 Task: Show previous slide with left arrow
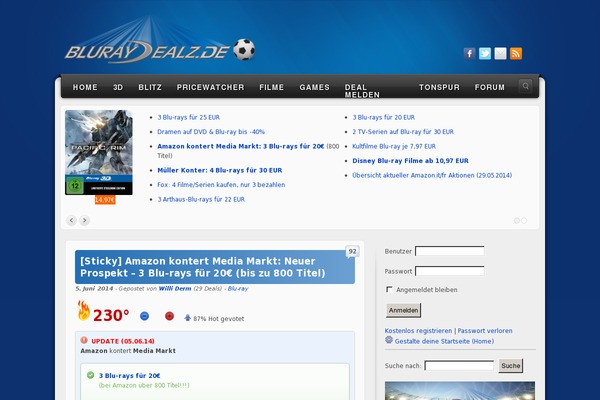pos(71,220)
